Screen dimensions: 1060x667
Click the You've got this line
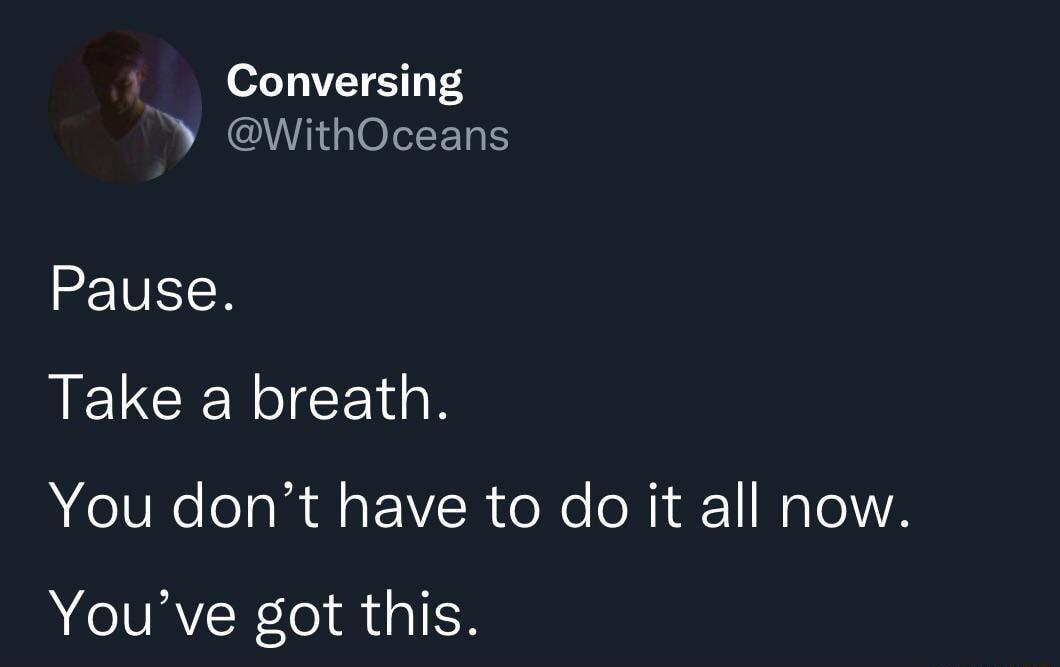[264, 613]
